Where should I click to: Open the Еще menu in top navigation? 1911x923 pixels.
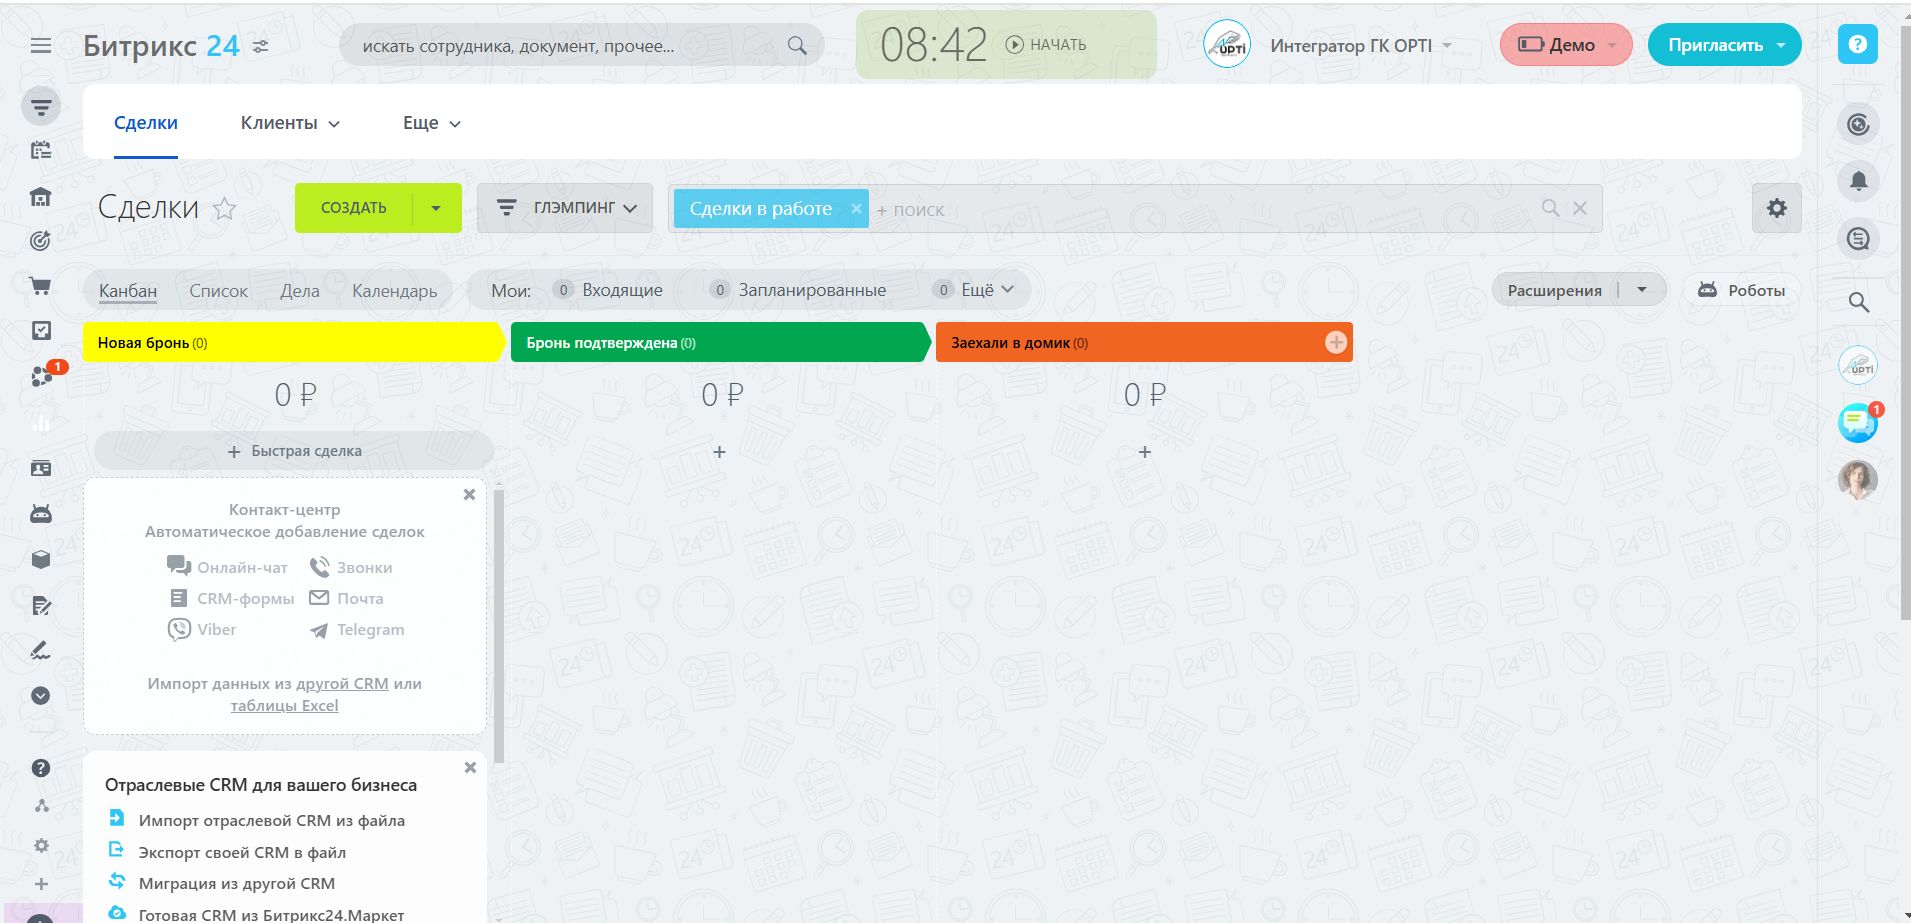point(432,123)
